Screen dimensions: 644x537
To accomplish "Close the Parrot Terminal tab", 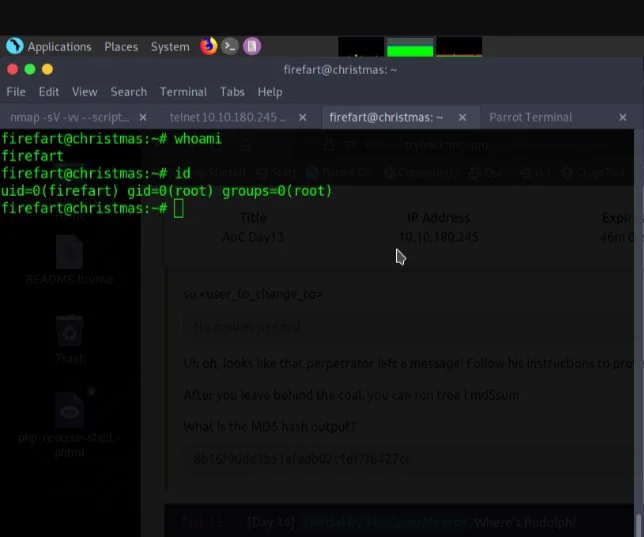I will [x=623, y=118].
